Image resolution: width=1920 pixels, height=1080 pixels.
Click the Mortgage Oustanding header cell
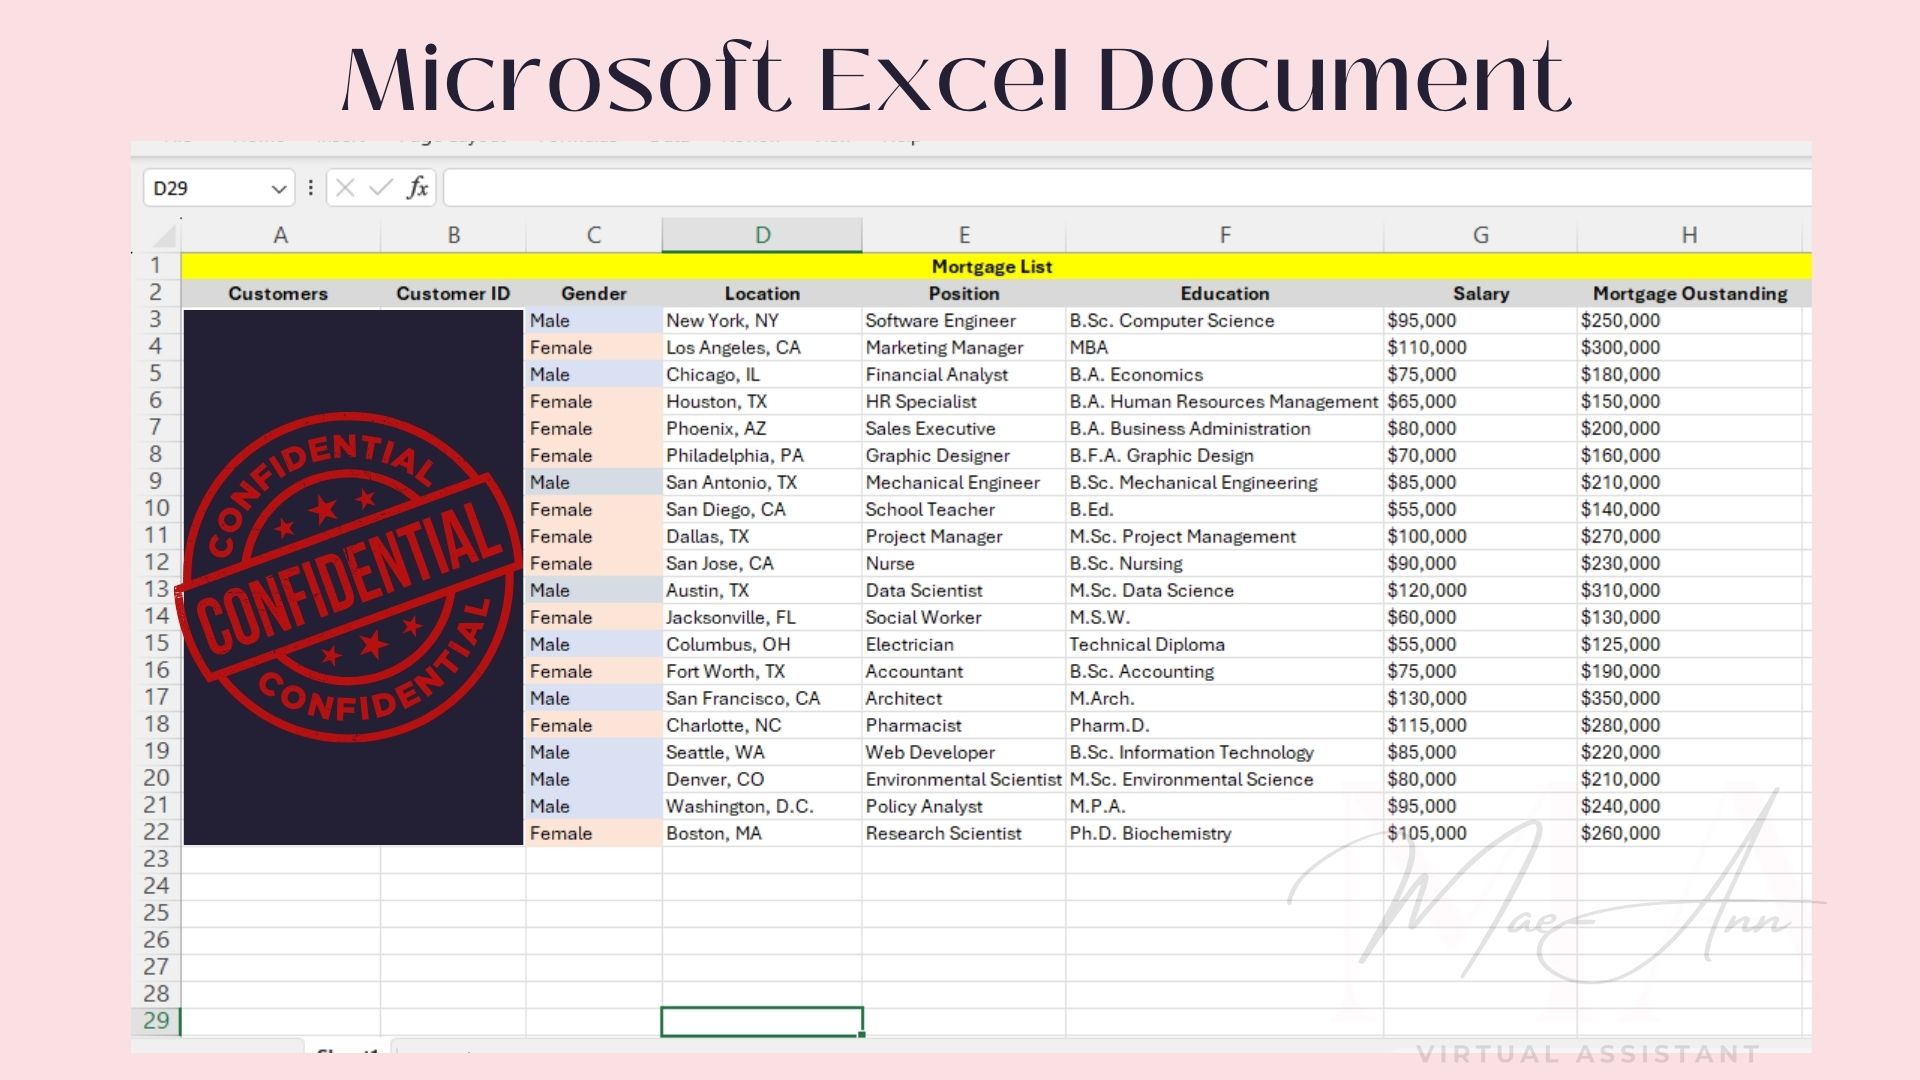click(1689, 293)
